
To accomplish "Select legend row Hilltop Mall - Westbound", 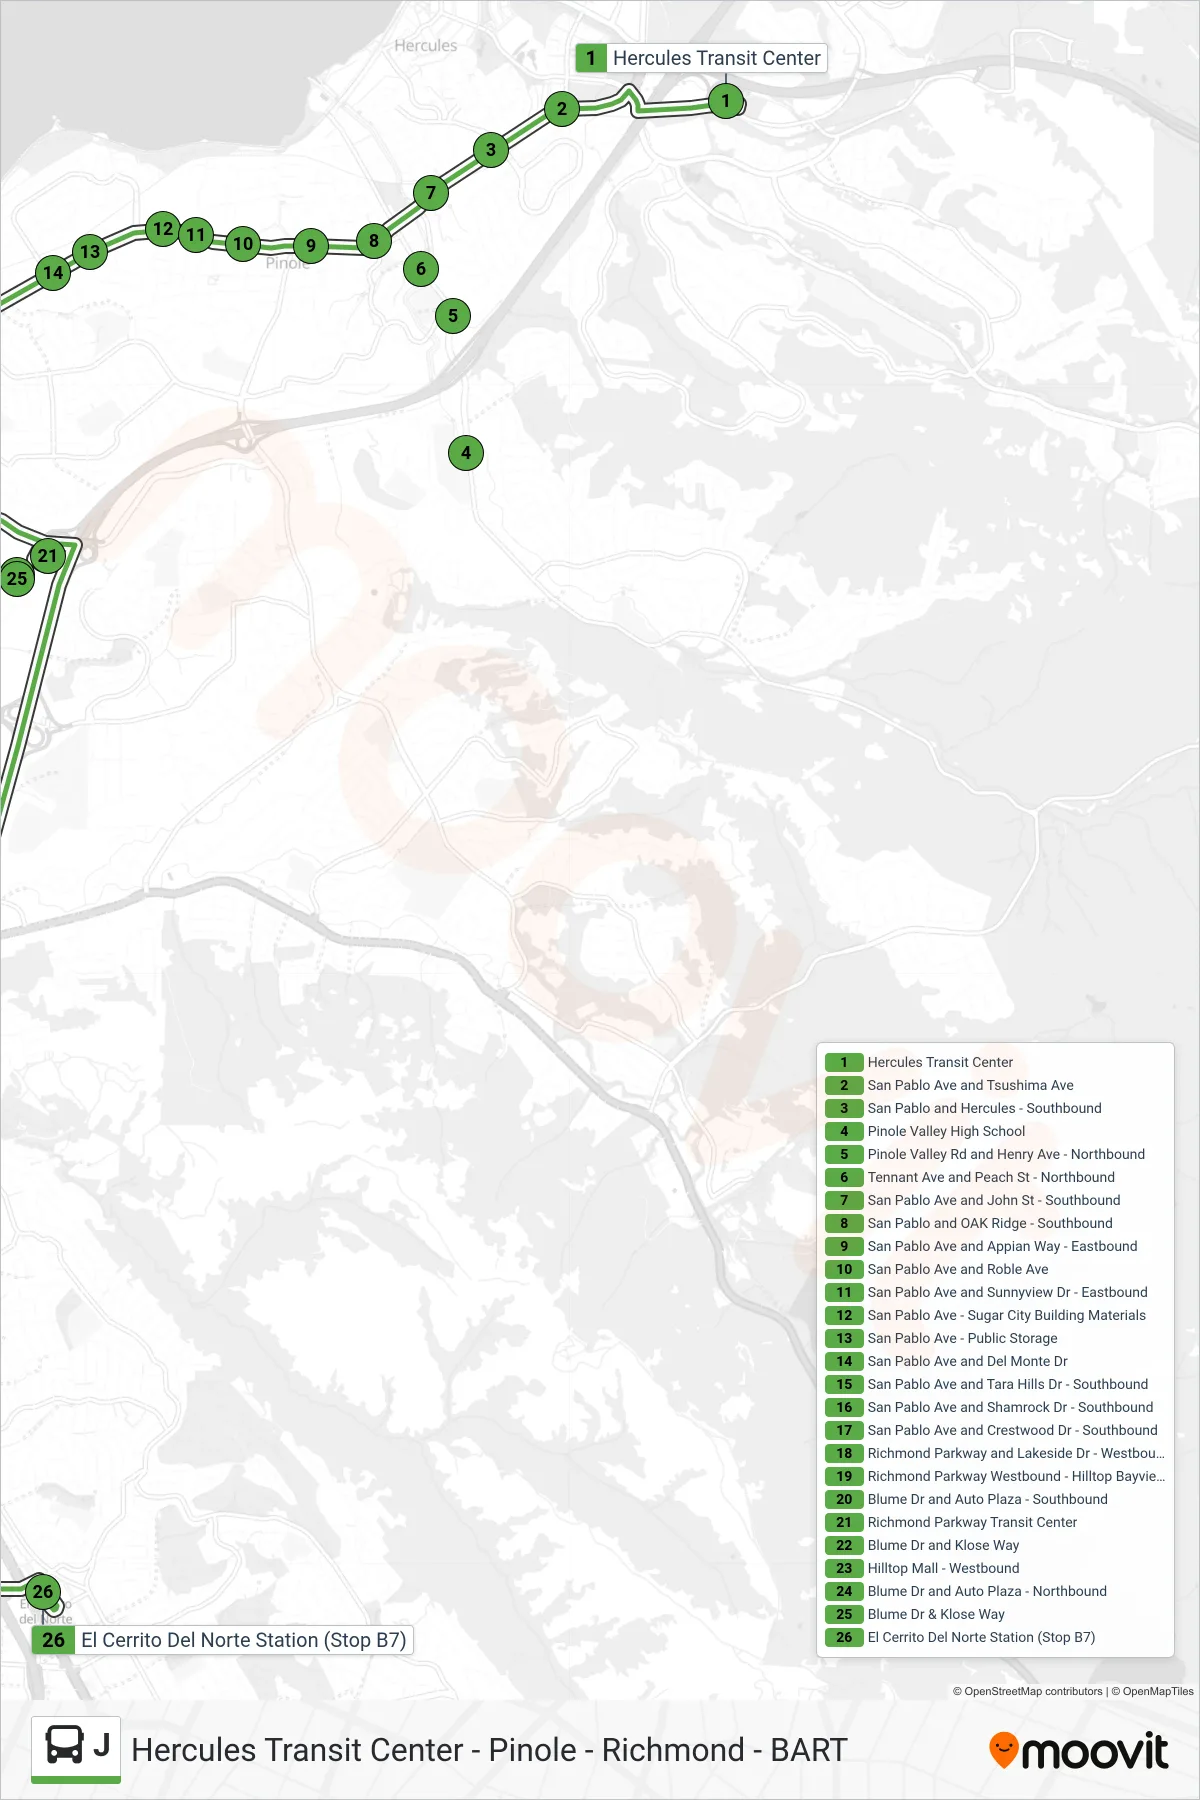I will (995, 1568).
